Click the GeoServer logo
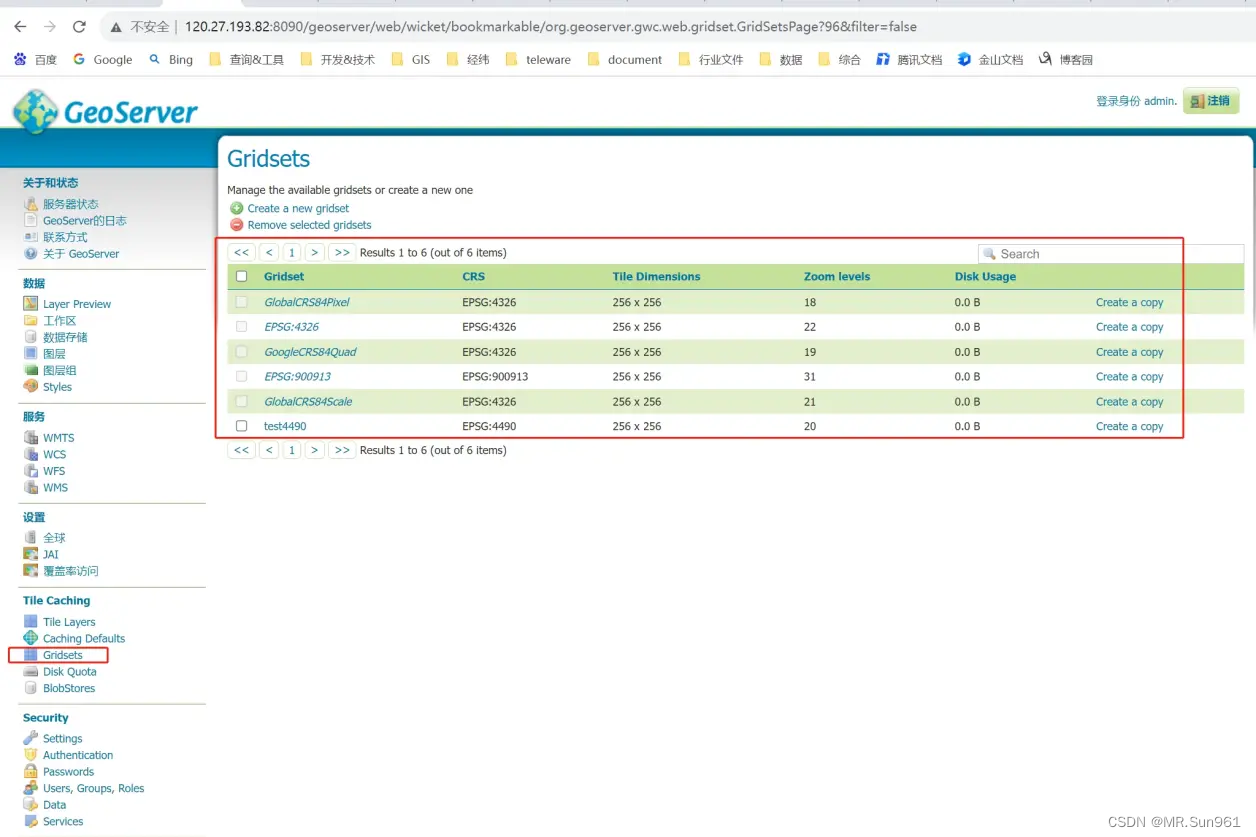Viewport: 1256px width, 837px height. click(105, 112)
